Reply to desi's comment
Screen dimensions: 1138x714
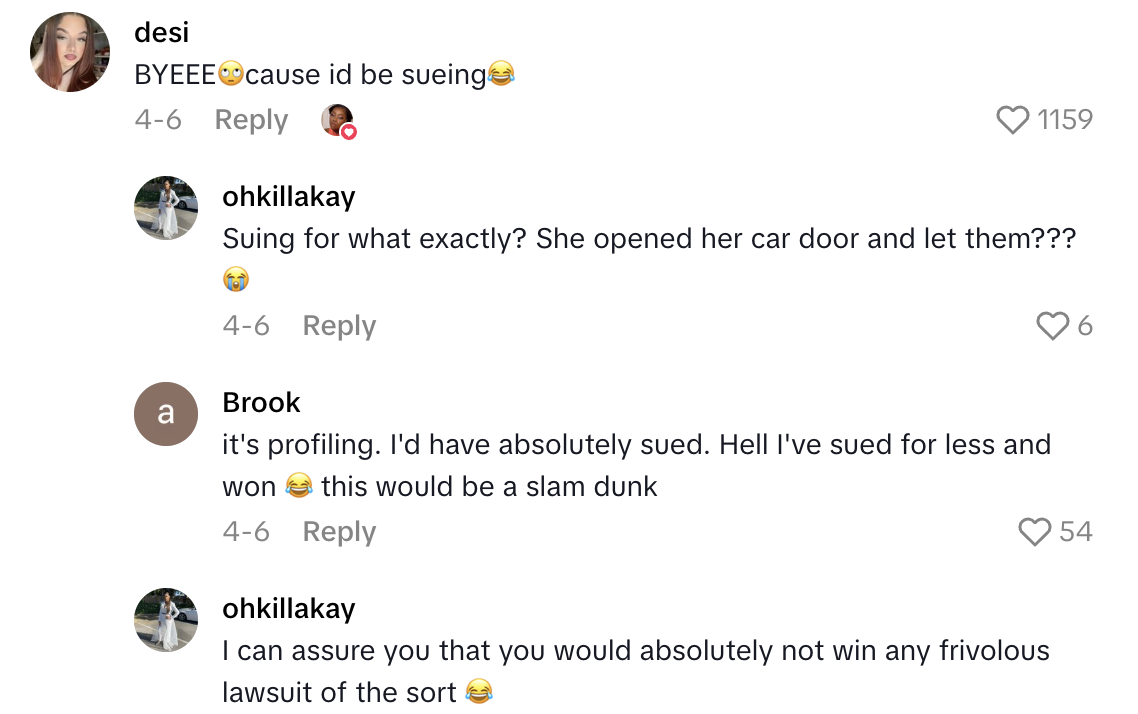click(x=250, y=119)
